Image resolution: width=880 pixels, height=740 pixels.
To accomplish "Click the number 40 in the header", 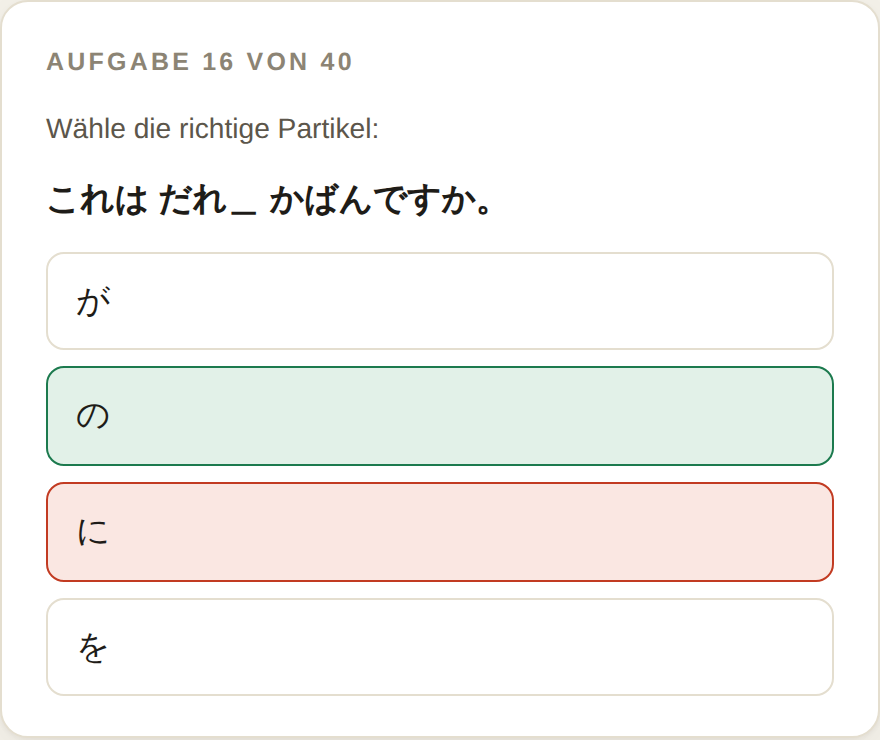I will point(336,62).
